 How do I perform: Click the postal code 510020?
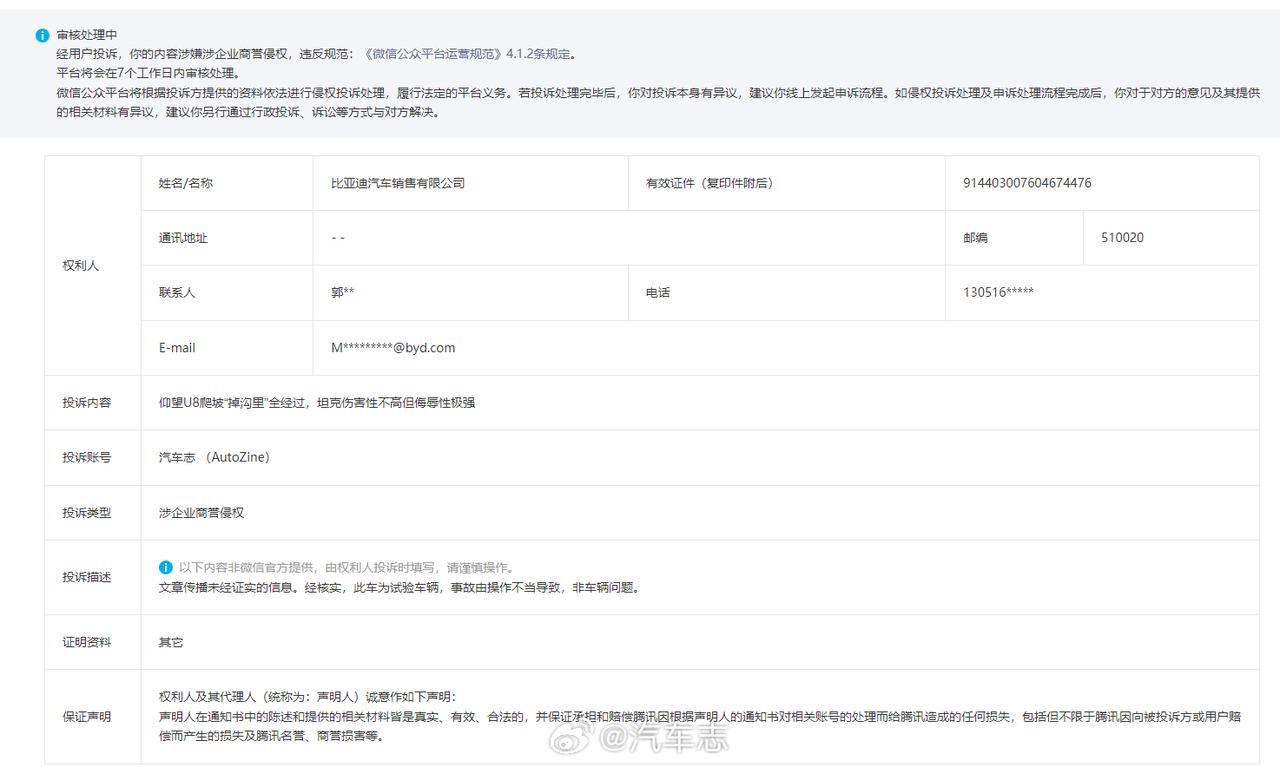point(1122,238)
